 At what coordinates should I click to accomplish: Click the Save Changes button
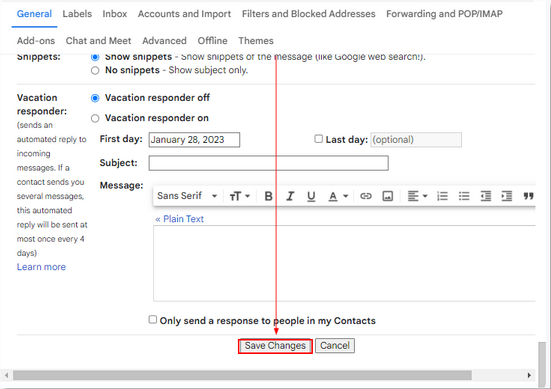pyautogui.click(x=275, y=346)
